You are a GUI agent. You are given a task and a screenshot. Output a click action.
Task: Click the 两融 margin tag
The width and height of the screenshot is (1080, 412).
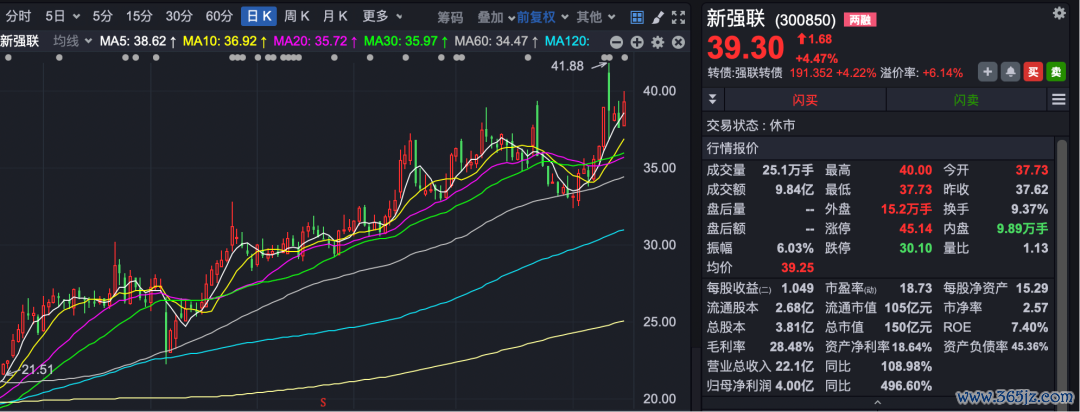pos(859,21)
